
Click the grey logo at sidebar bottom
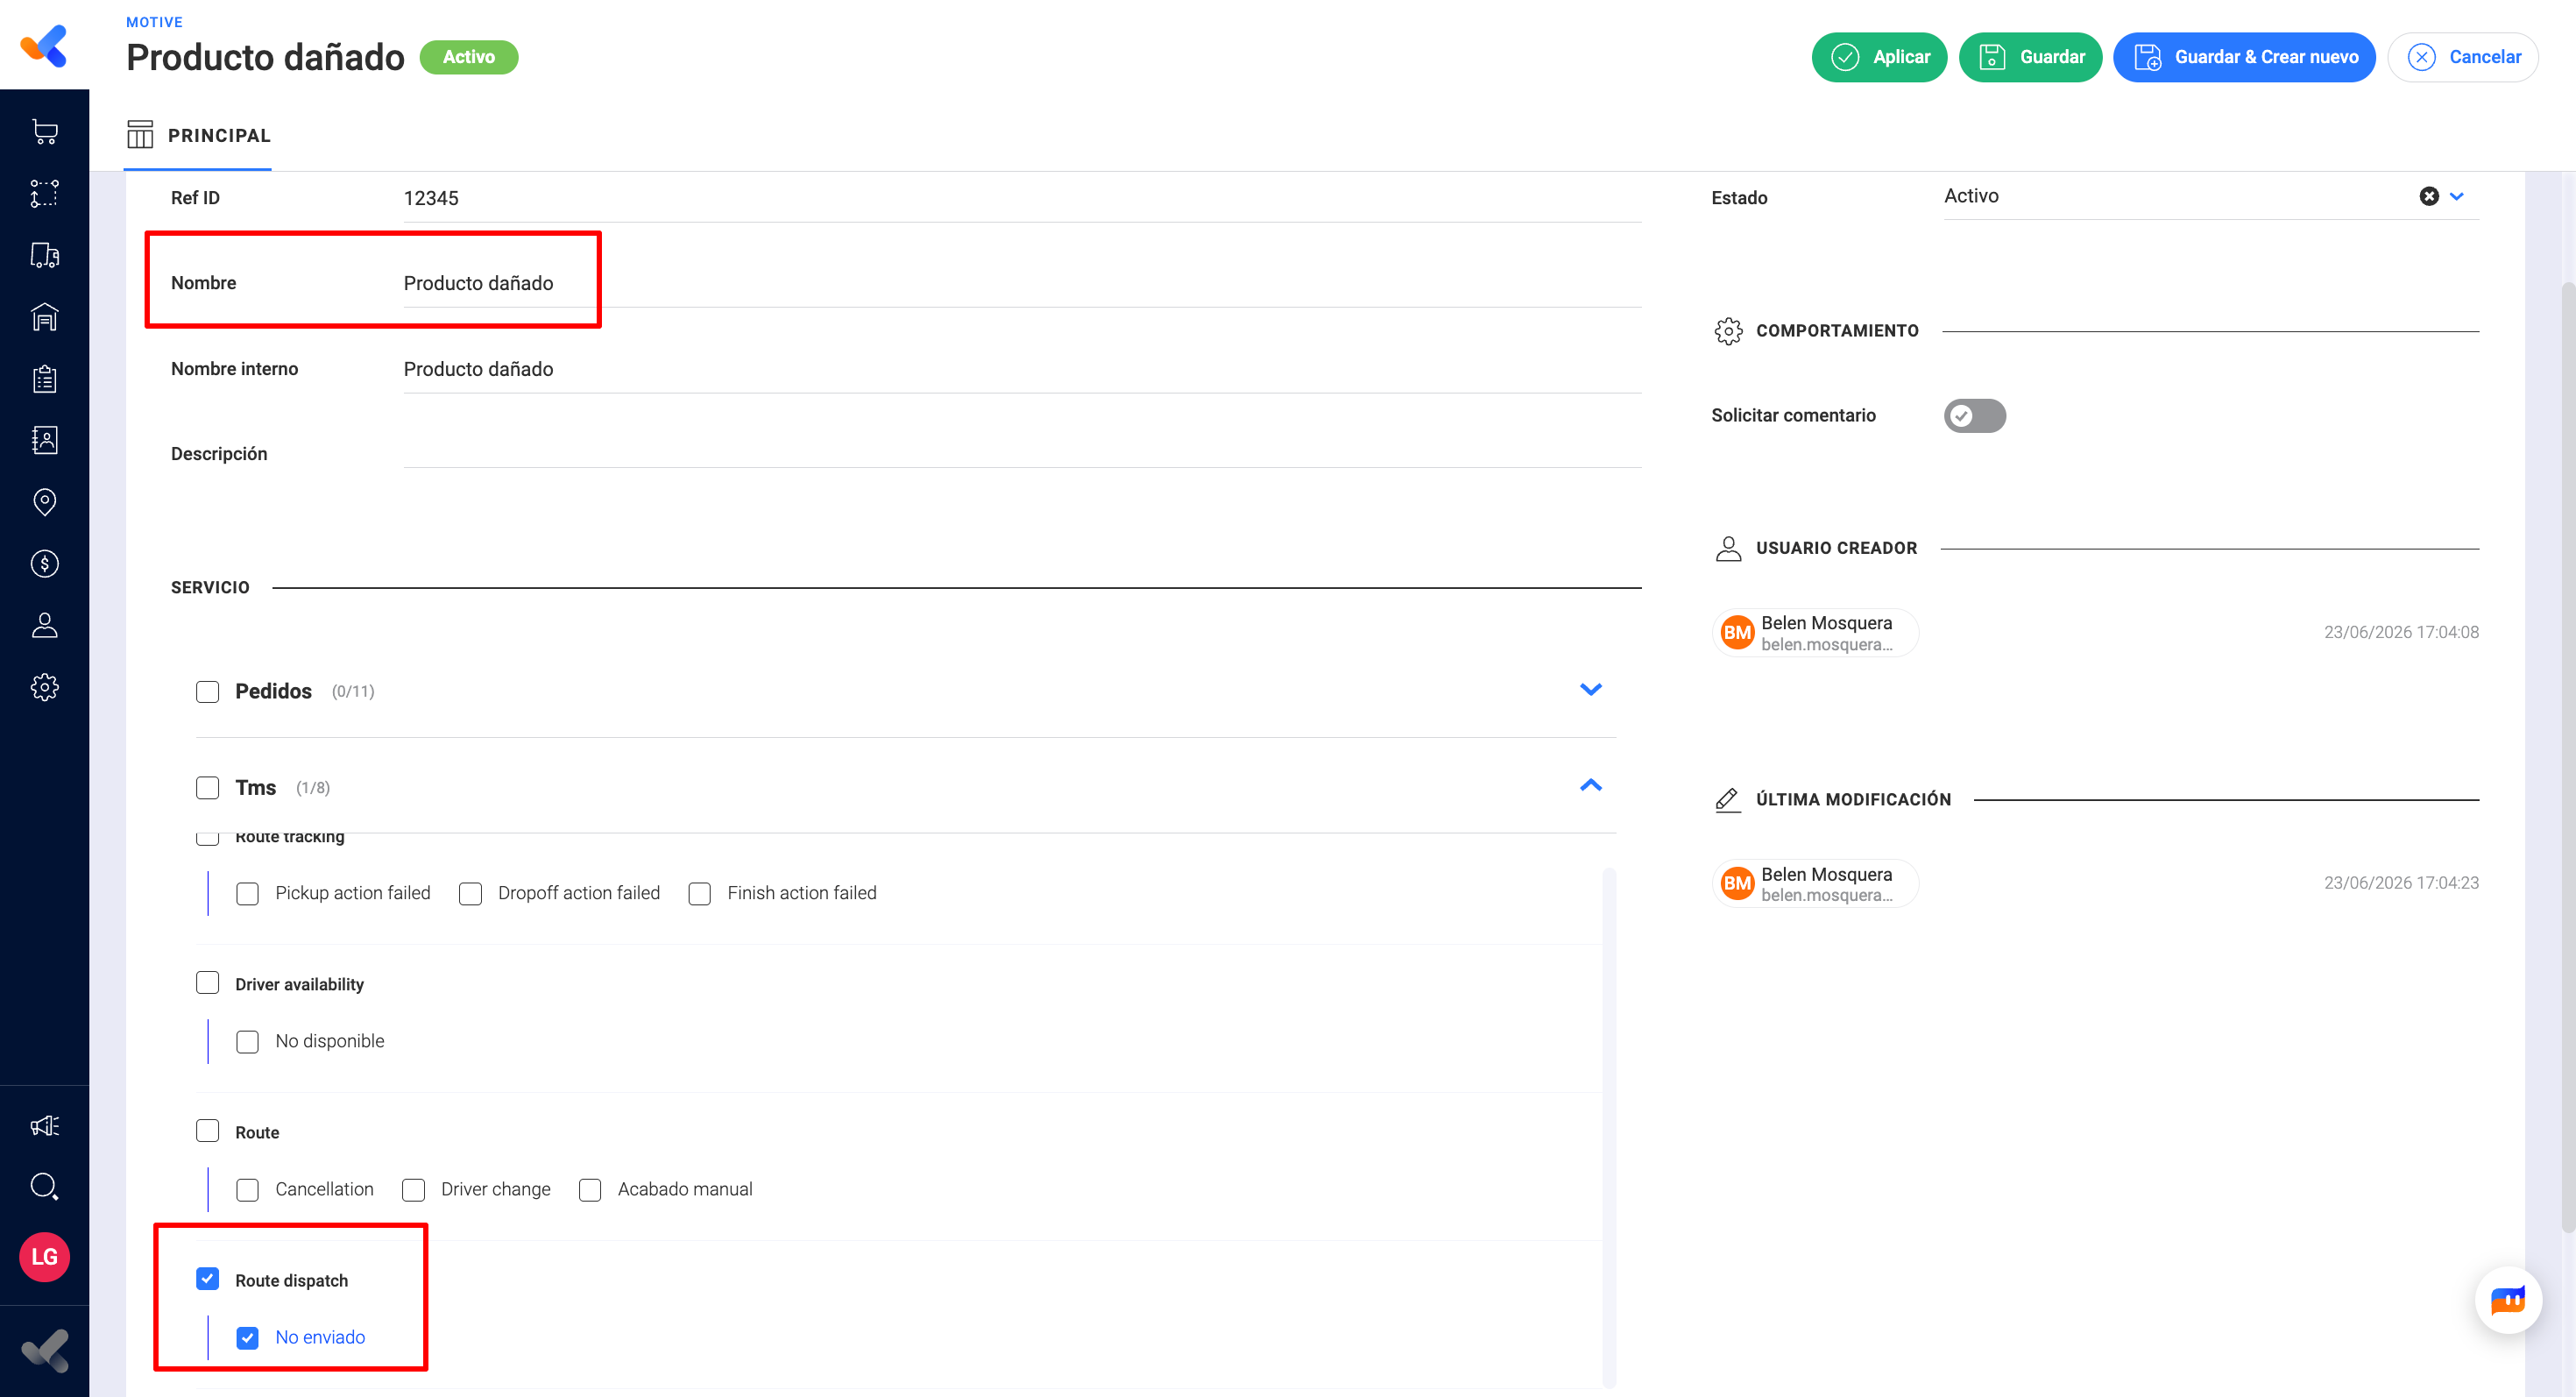pos(44,1351)
